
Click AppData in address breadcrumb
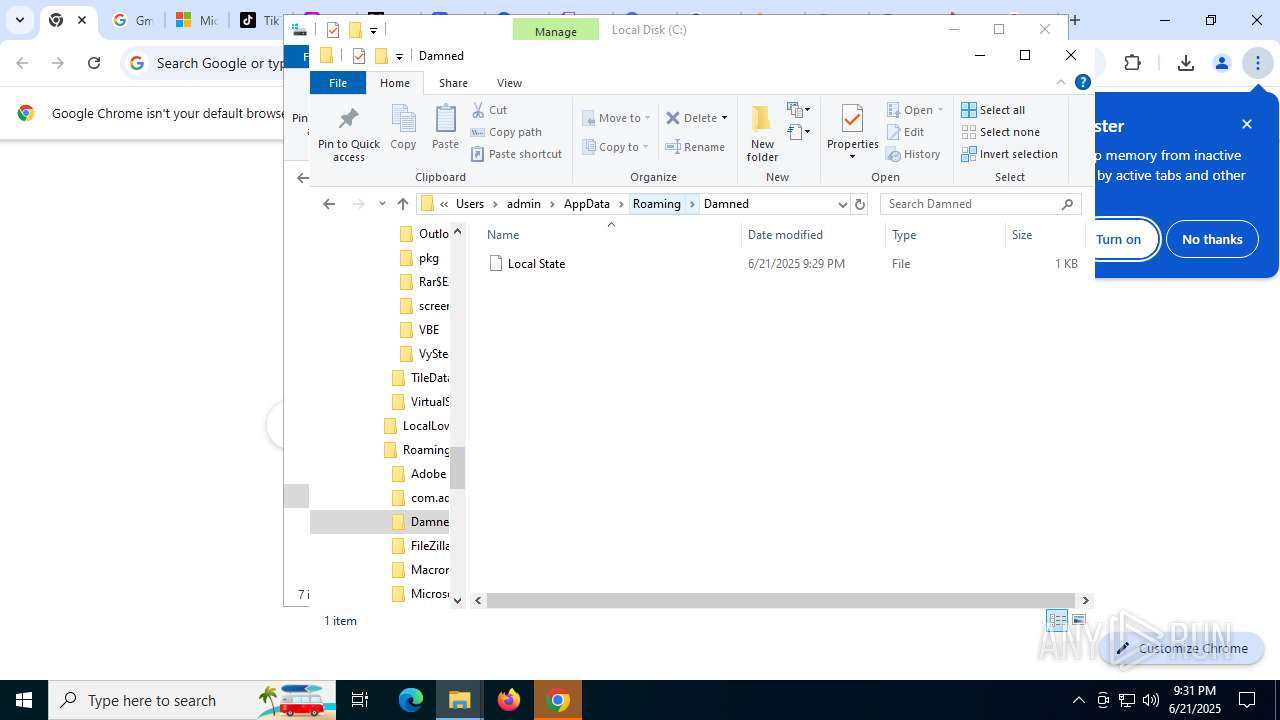click(x=586, y=204)
